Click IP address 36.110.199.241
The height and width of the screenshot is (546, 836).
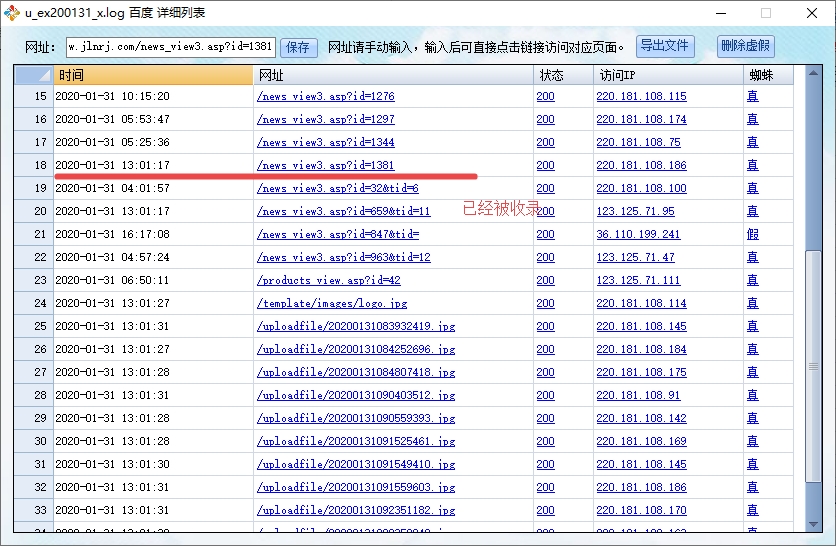(x=638, y=234)
